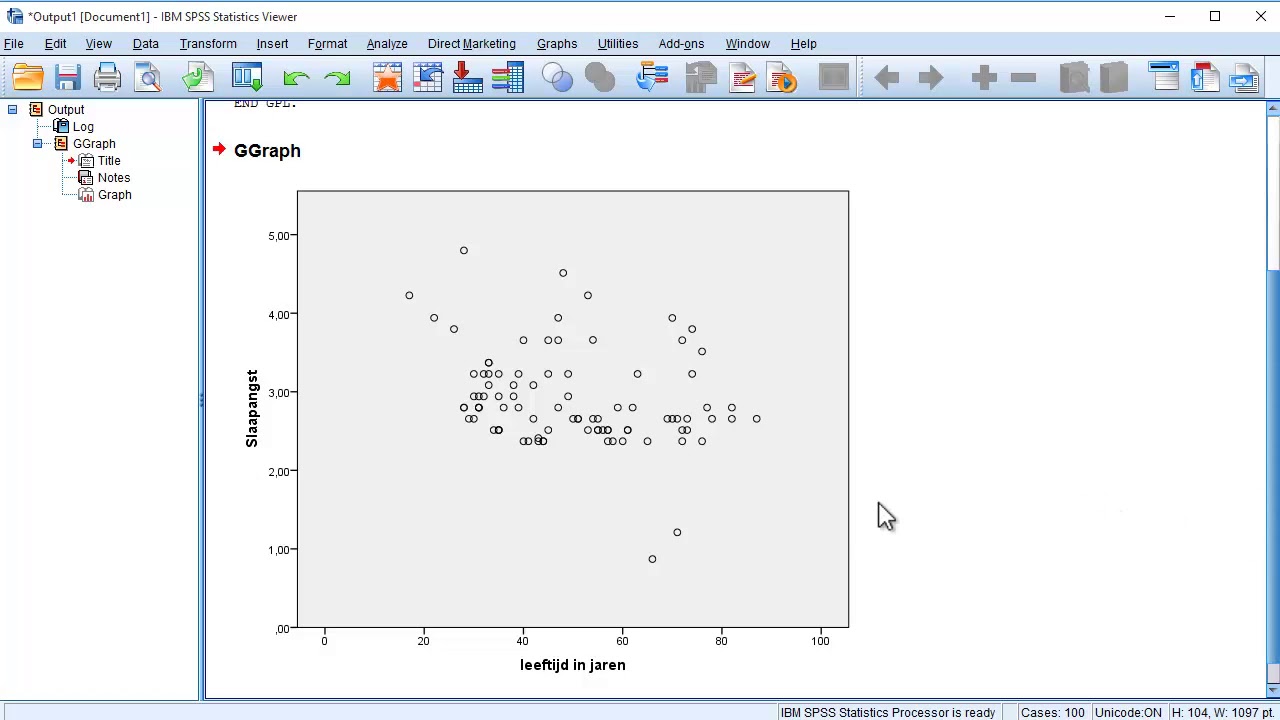This screenshot has height=720, width=1280.
Task: Save the output using the floppy icon
Action: [68, 78]
